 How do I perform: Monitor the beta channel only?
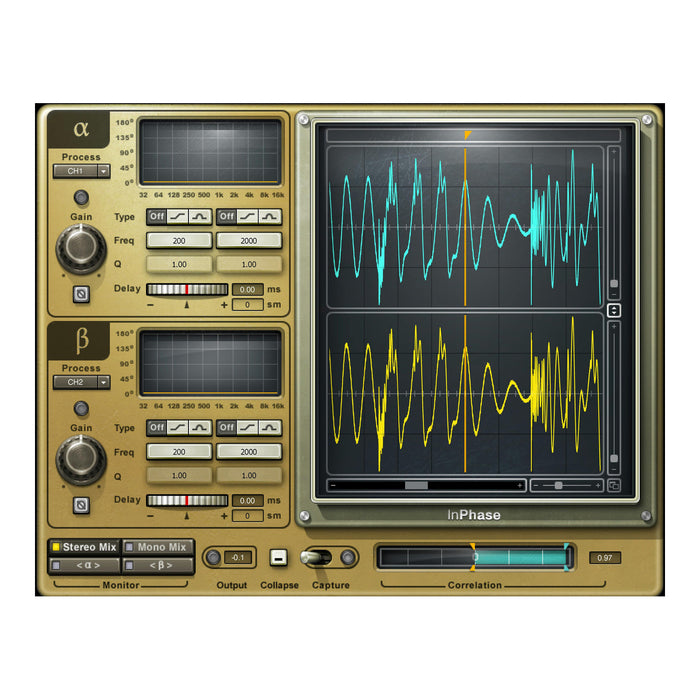coord(158,566)
